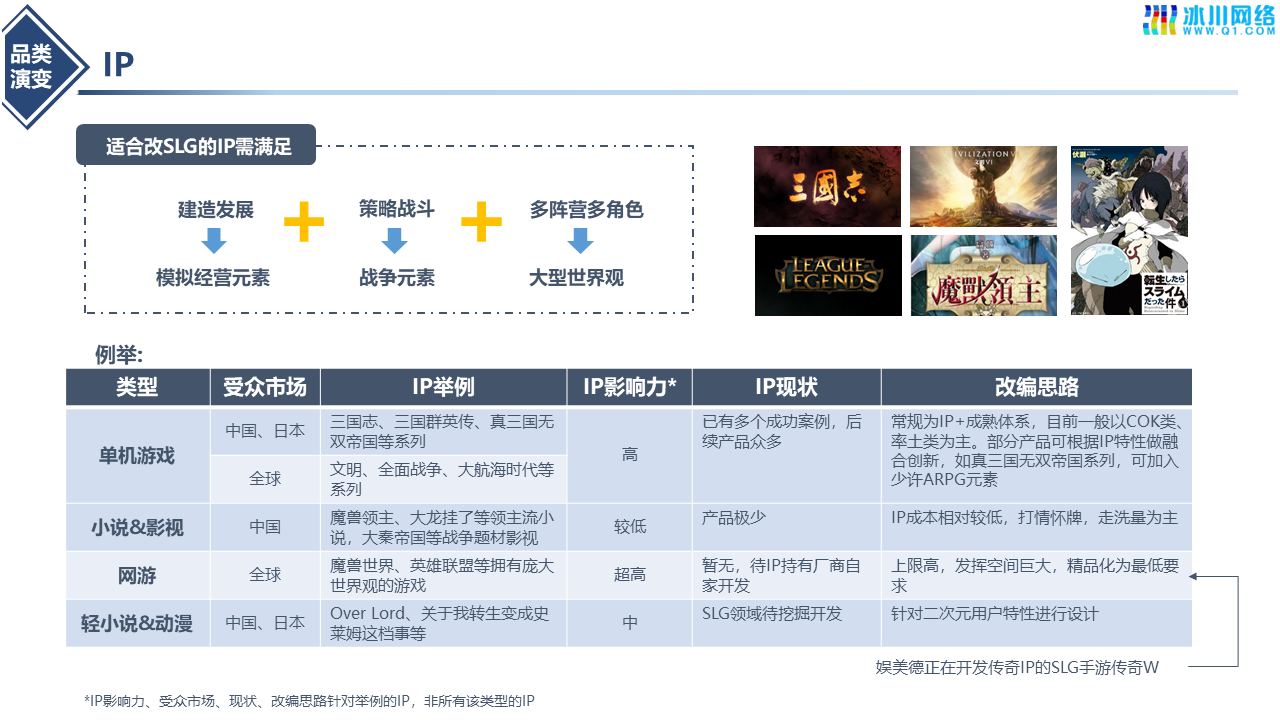Viewport: 1280px width, 720px height.
Task: Click the 上限高，发挥空间巨大 adaptation cell
Action: 1037,575
